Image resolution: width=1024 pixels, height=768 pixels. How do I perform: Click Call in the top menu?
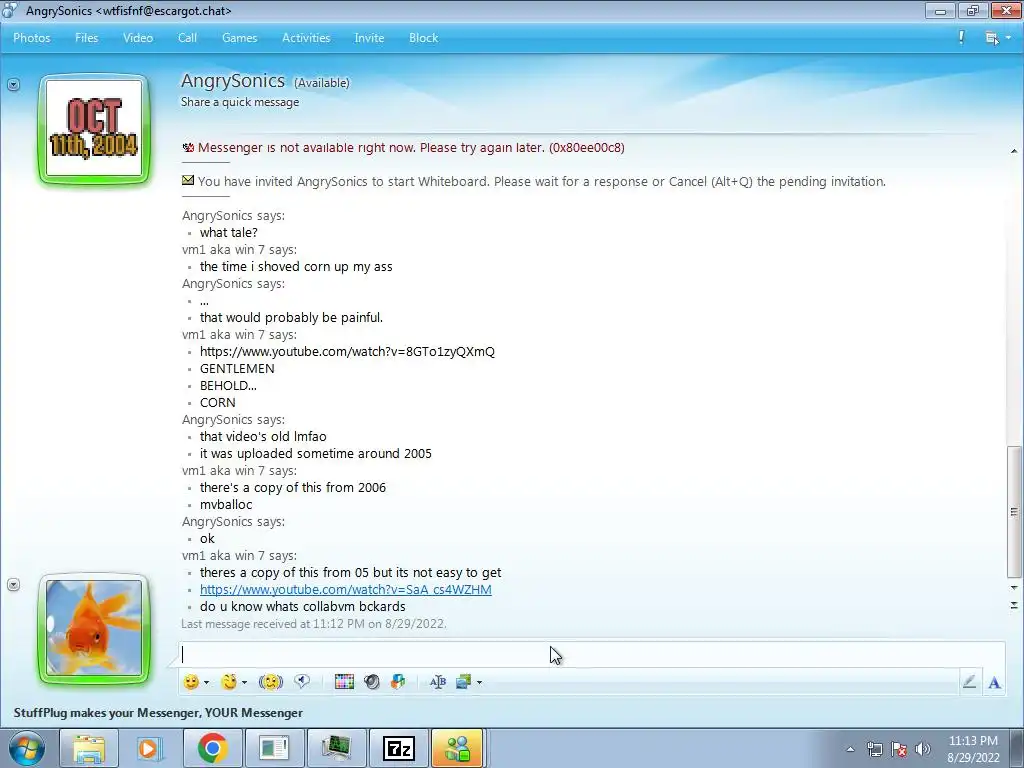187,38
